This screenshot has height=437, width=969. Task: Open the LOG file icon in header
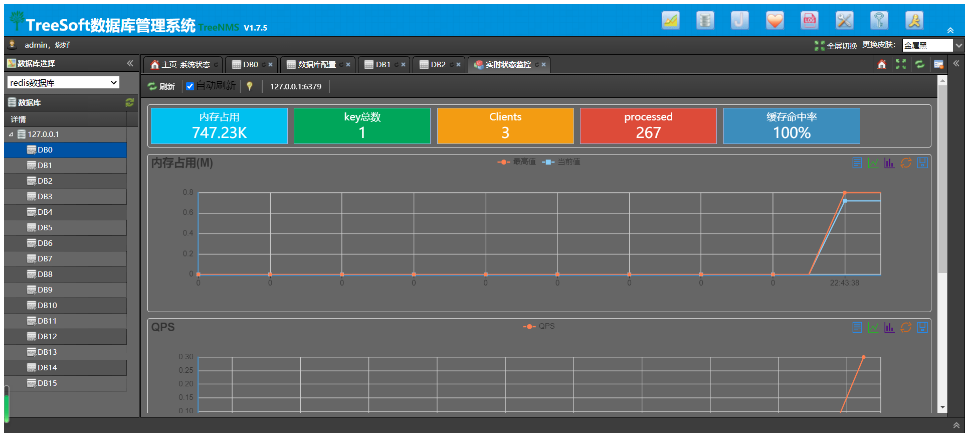[811, 20]
